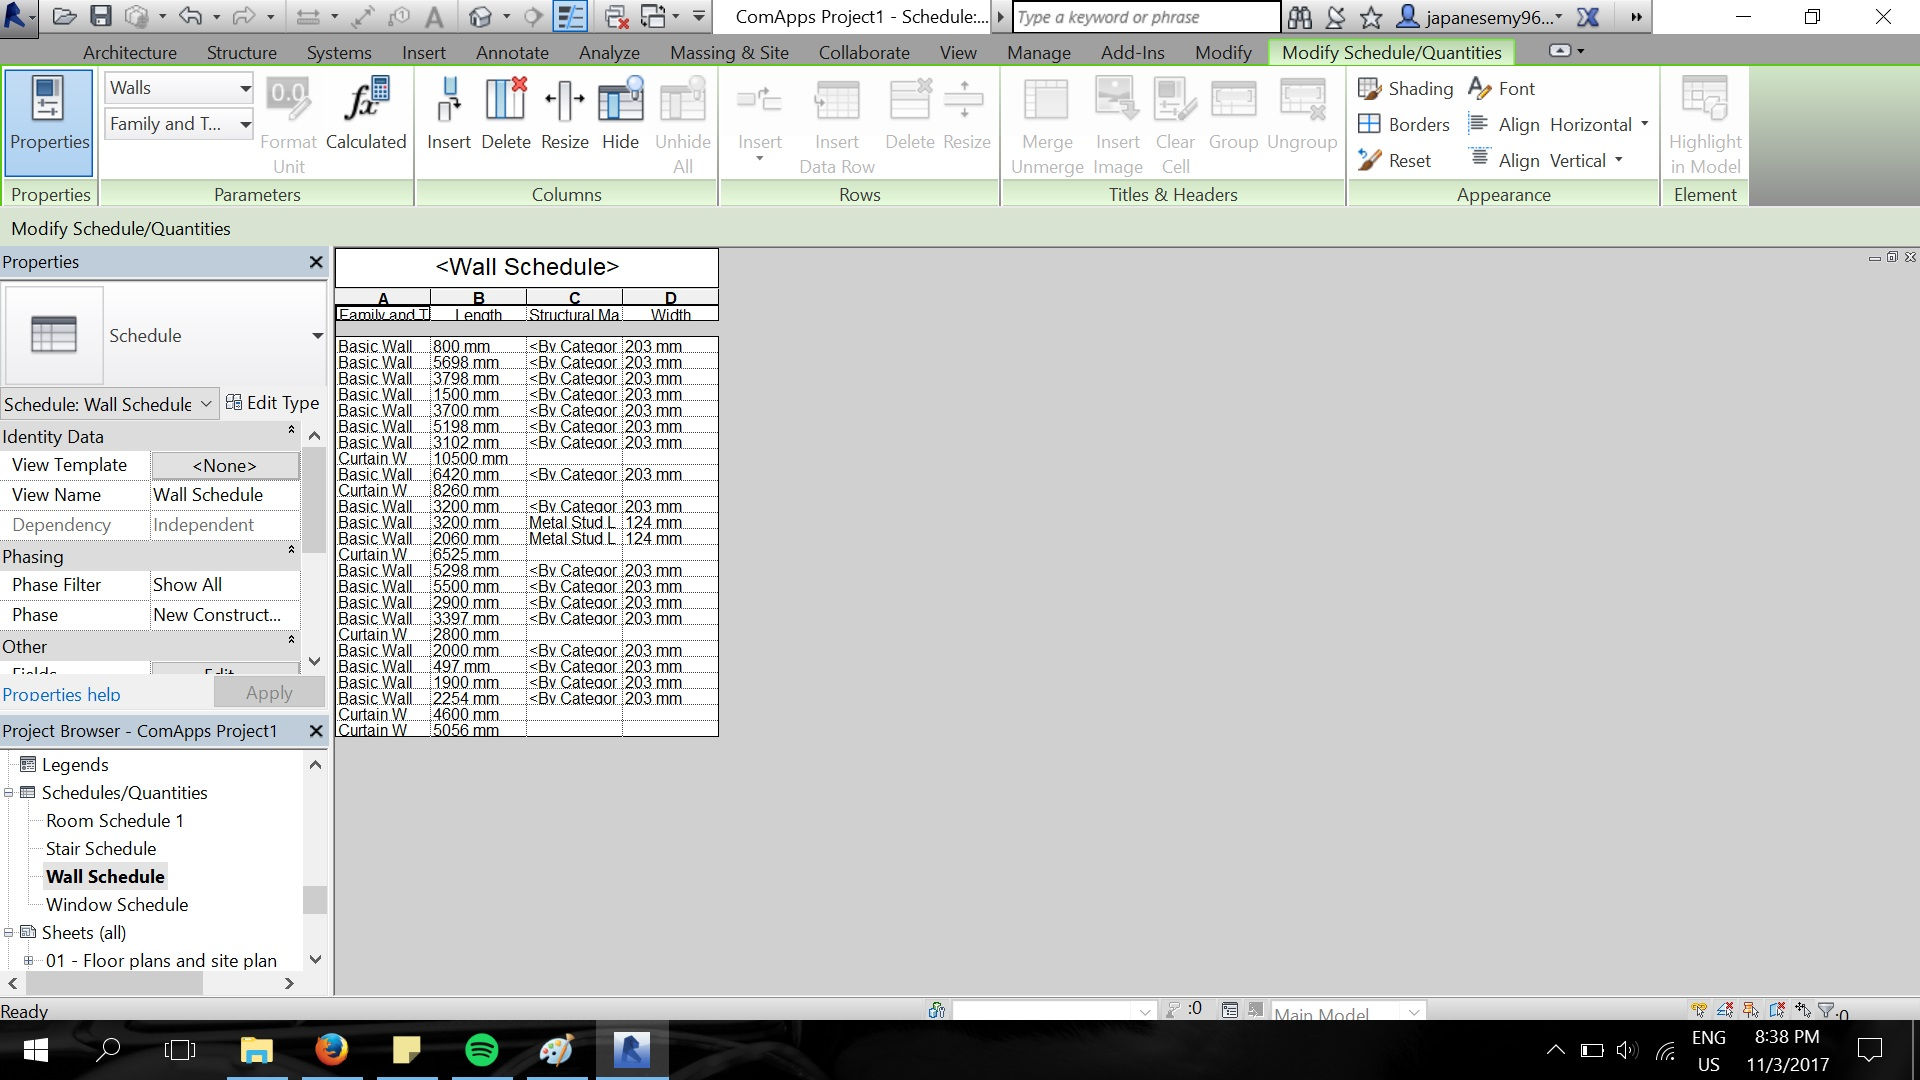This screenshot has width=1920, height=1080.
Task: Click the keyword search input field
Action: 1146,17
